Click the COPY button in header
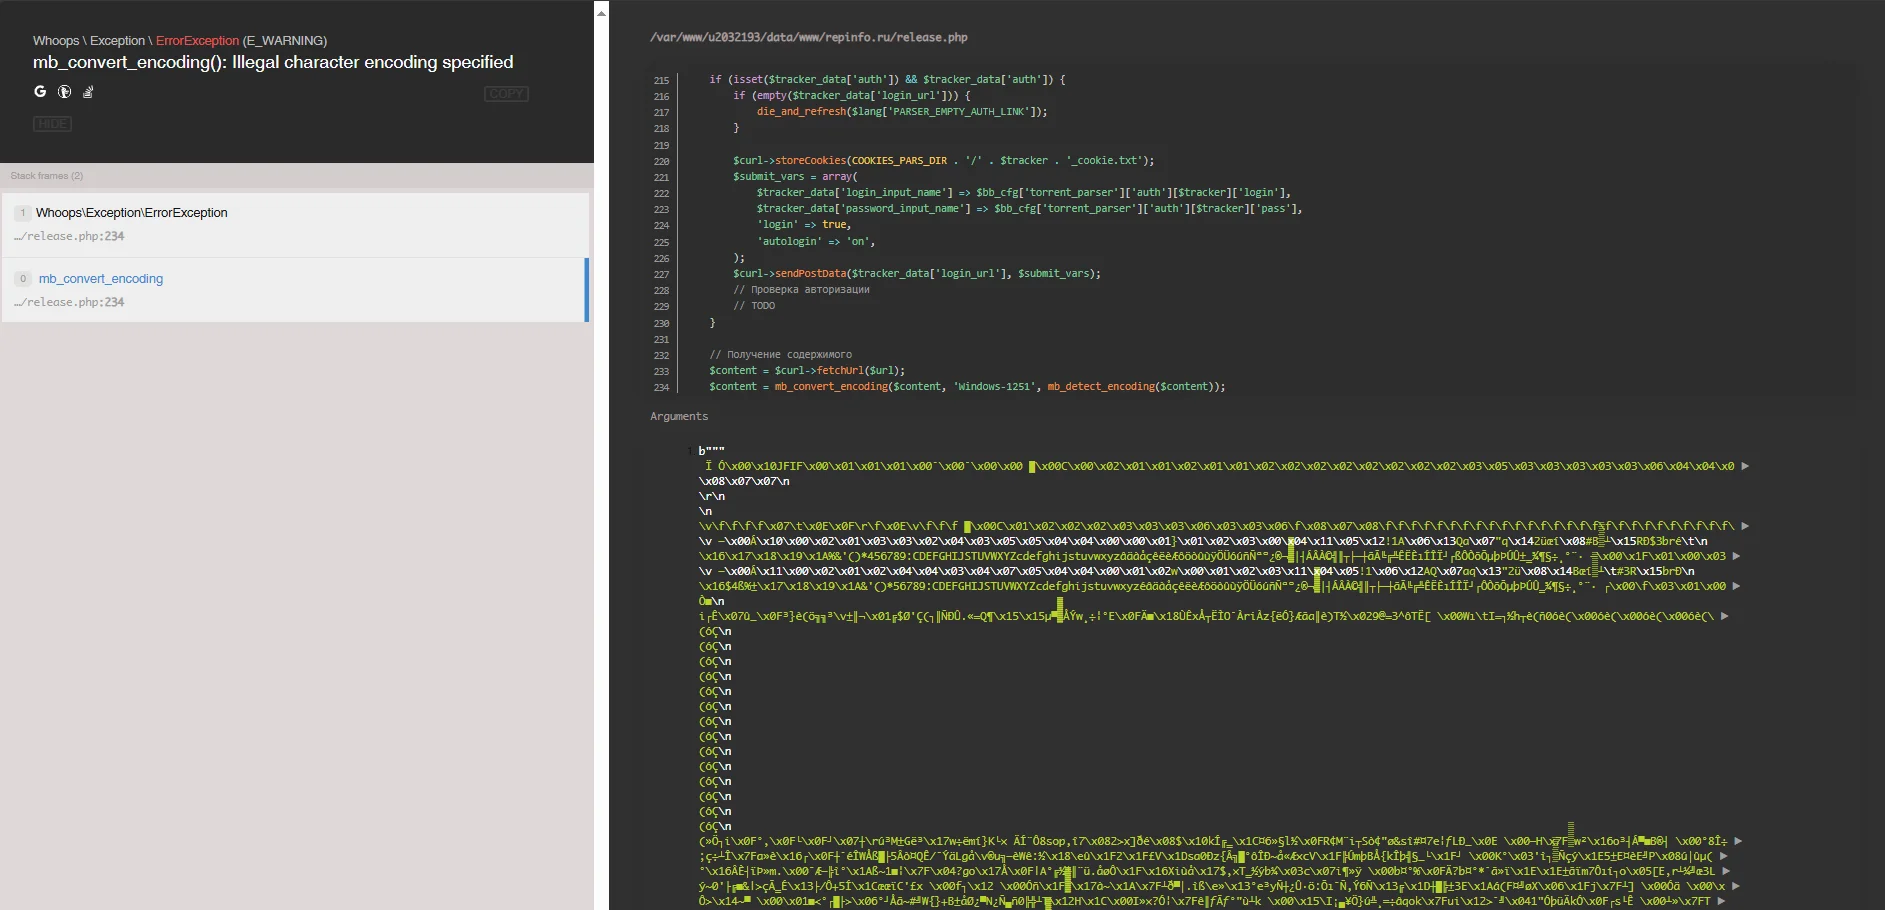The height and width of the screenshot is (910, 1885). click(506, 94)
